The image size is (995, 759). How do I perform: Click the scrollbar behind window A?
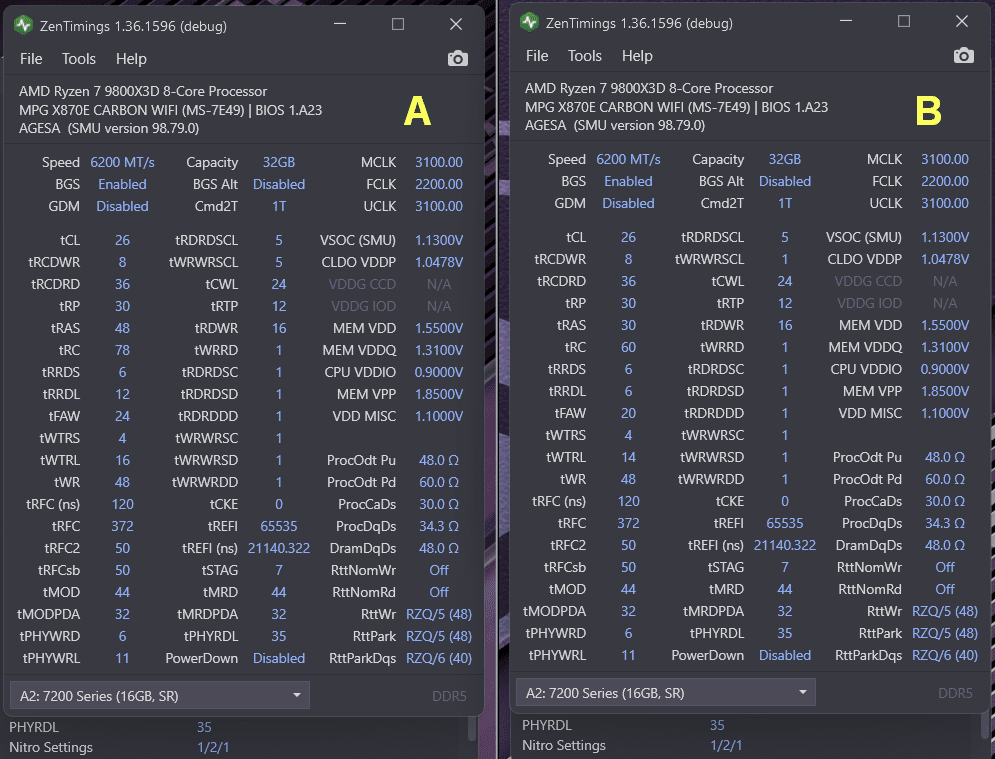472,730
